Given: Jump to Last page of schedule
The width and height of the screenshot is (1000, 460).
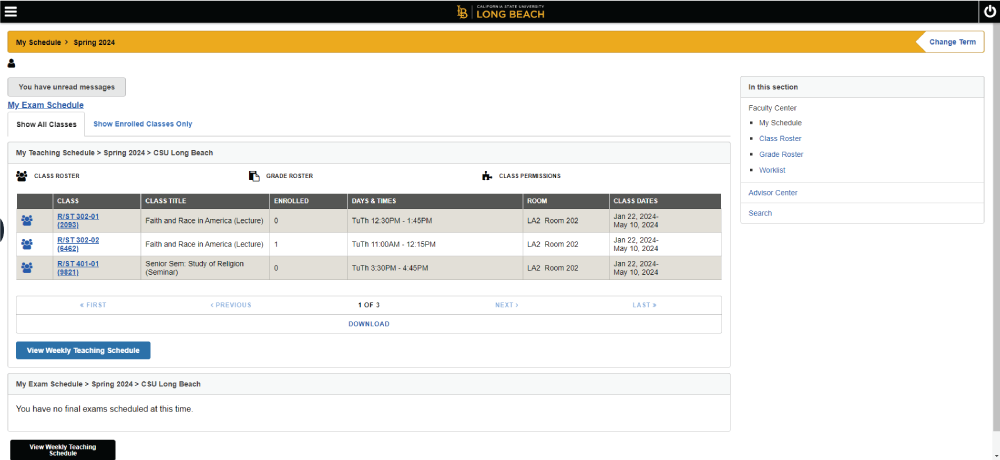Looking at the screenshot, I should point(644,305).
